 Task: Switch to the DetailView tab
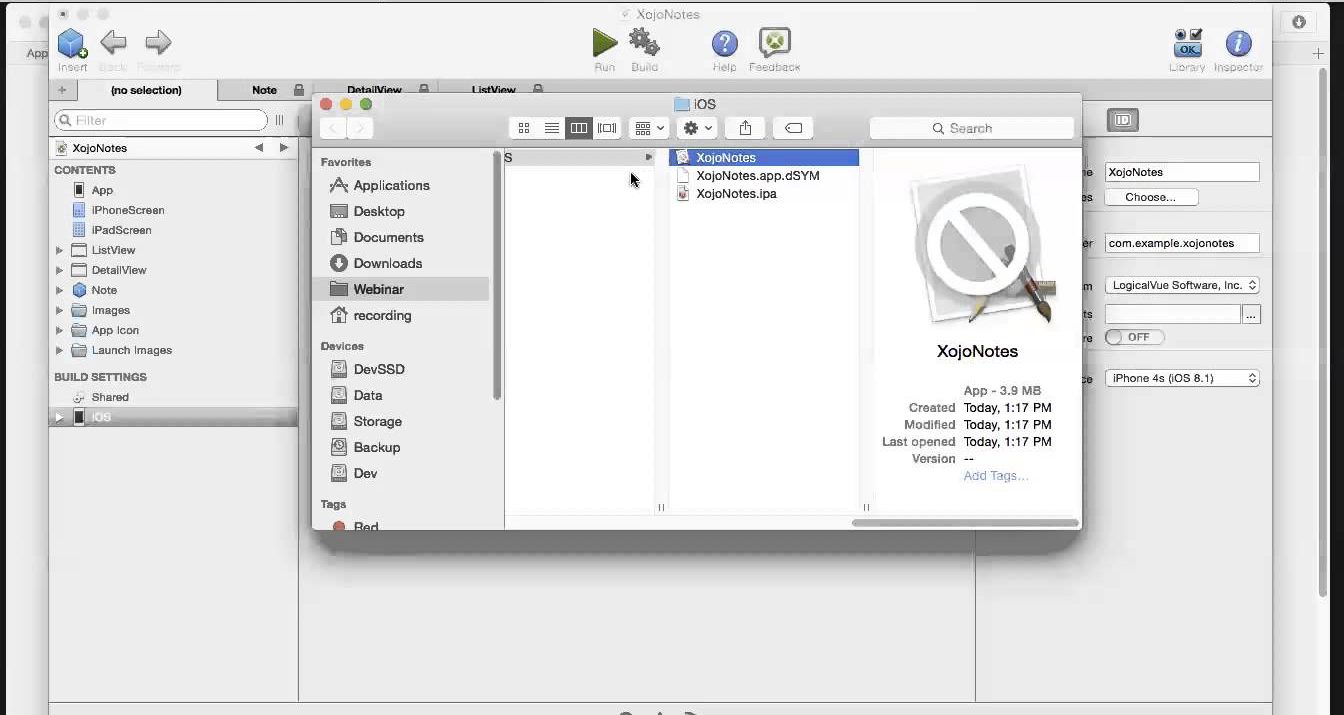pyautogui.click(x=374, y=90)
